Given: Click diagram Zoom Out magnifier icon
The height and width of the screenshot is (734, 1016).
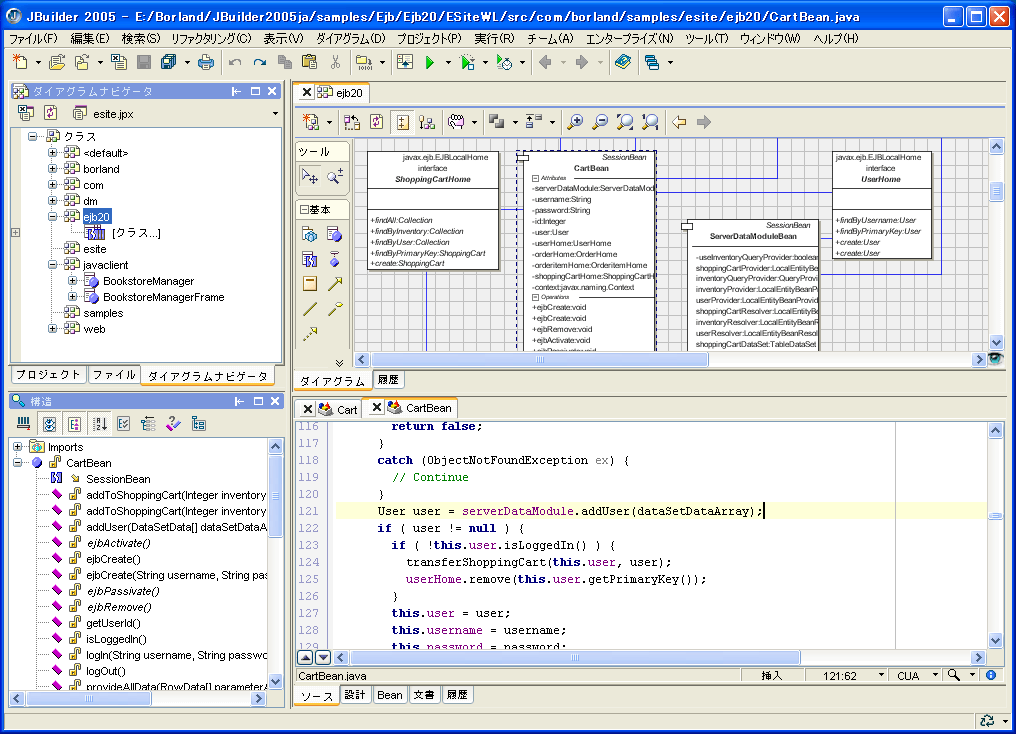Looking at the screenshot, I should (x=601, y=122).
